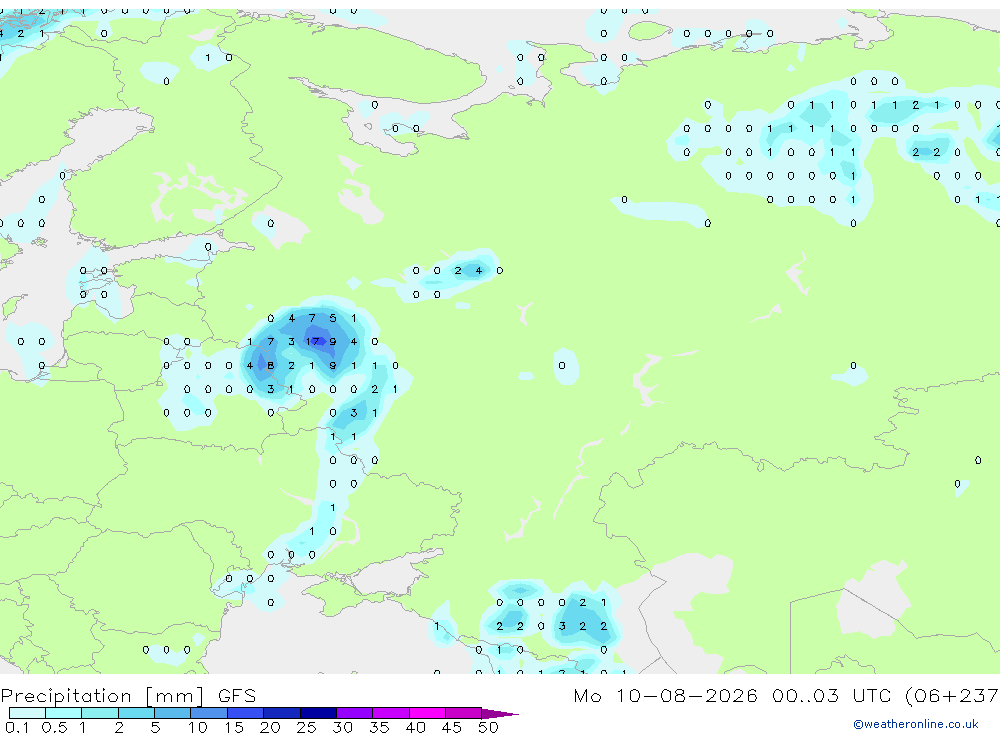Click the 'Precipitation [mm] GFS' title text
1000x733 pixels.
(x=128, y=696)
